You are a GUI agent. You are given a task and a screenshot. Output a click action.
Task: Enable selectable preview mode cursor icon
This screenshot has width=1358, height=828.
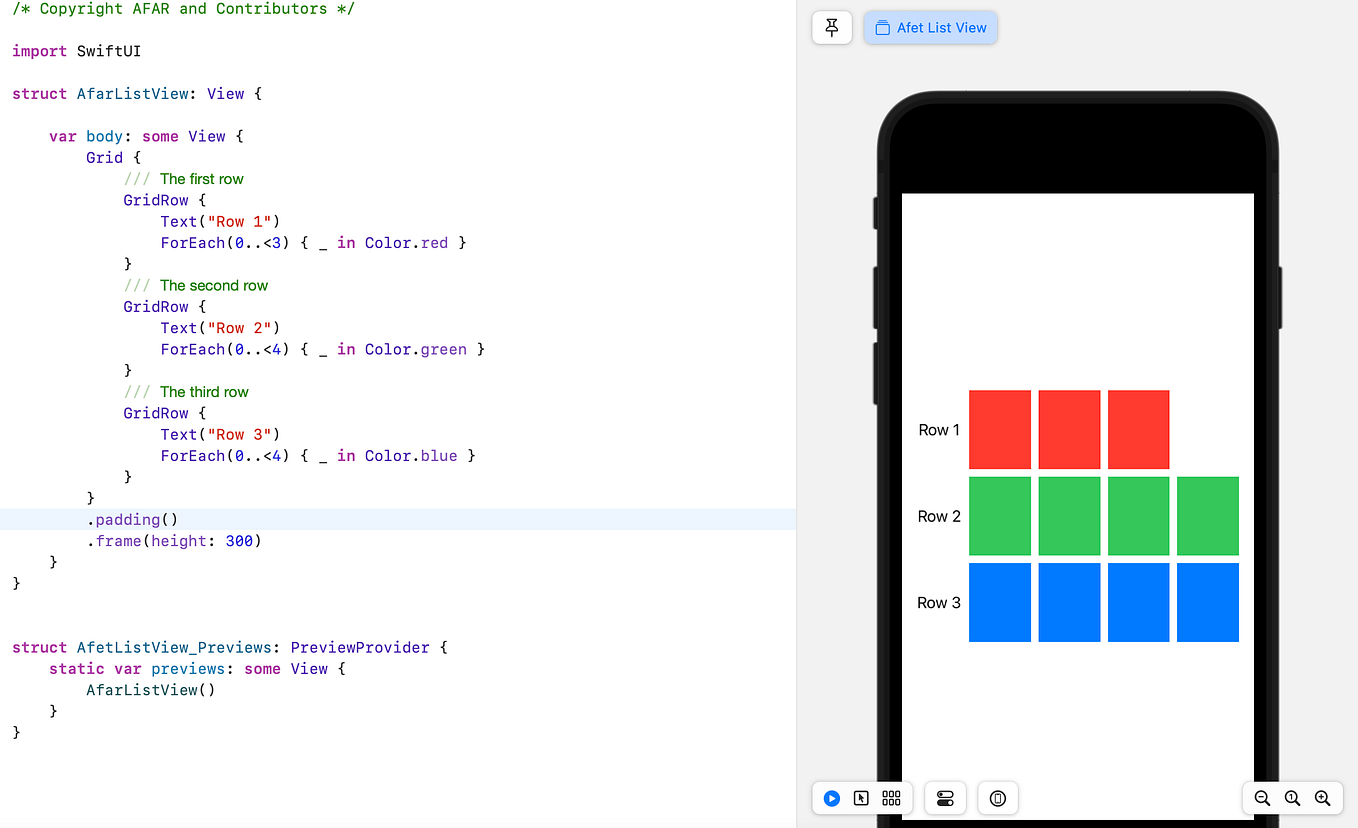pyautogui.click(x=861, y=798)
